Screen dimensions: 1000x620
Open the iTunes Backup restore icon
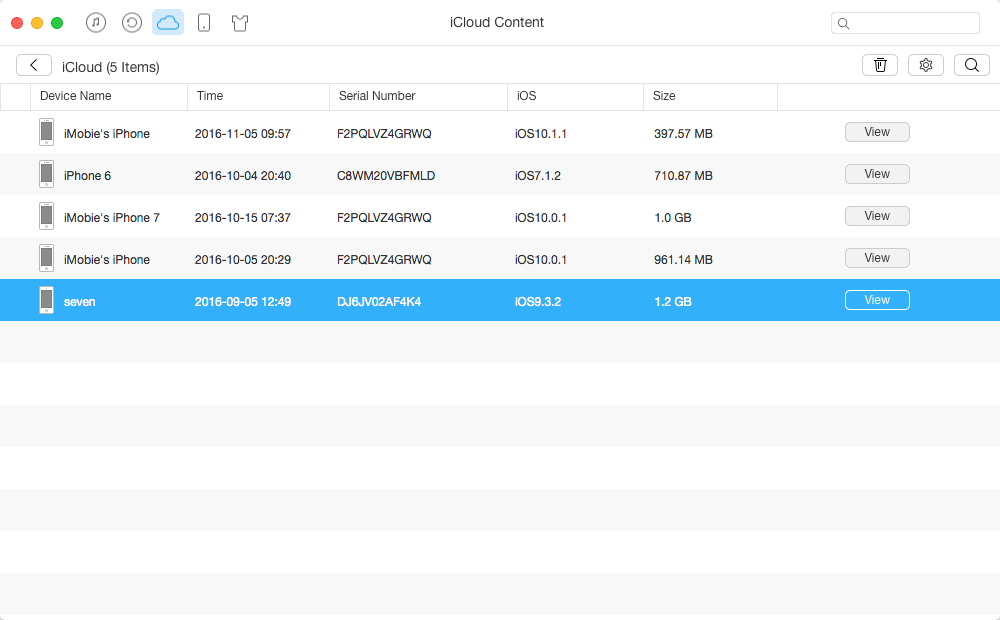(131, 23)
